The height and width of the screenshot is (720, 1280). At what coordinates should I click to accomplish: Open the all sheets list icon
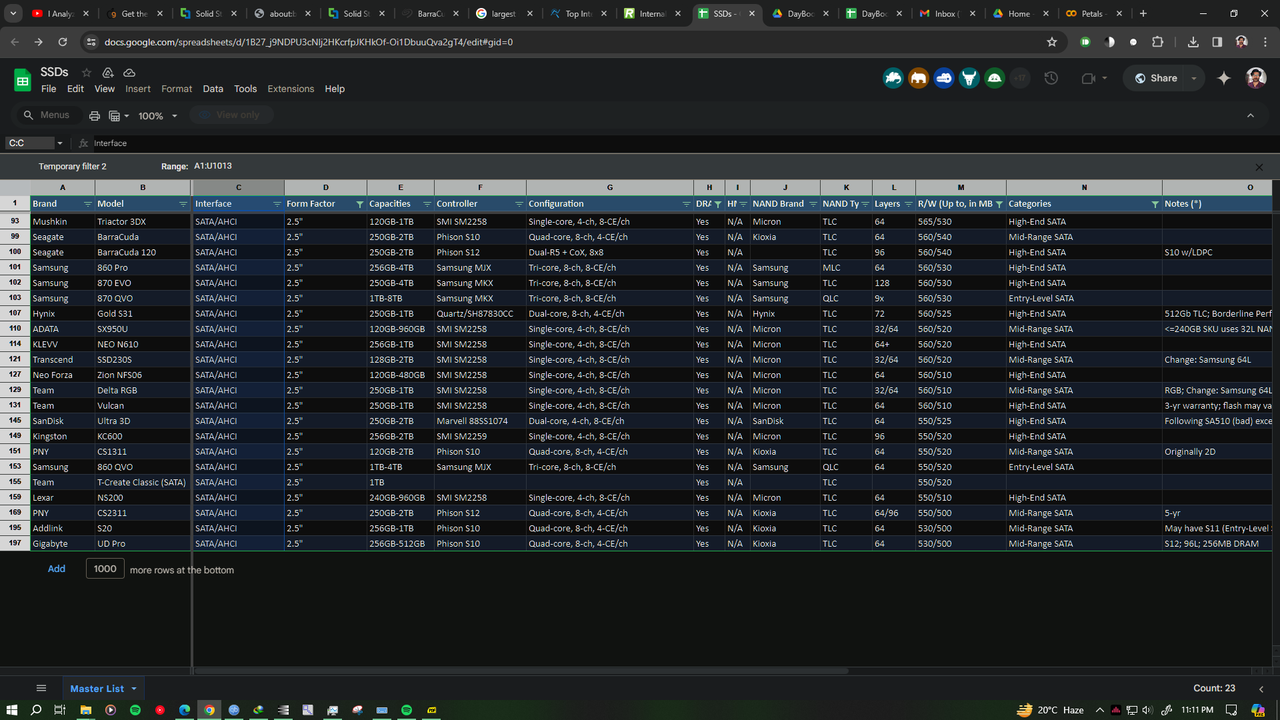41,688
